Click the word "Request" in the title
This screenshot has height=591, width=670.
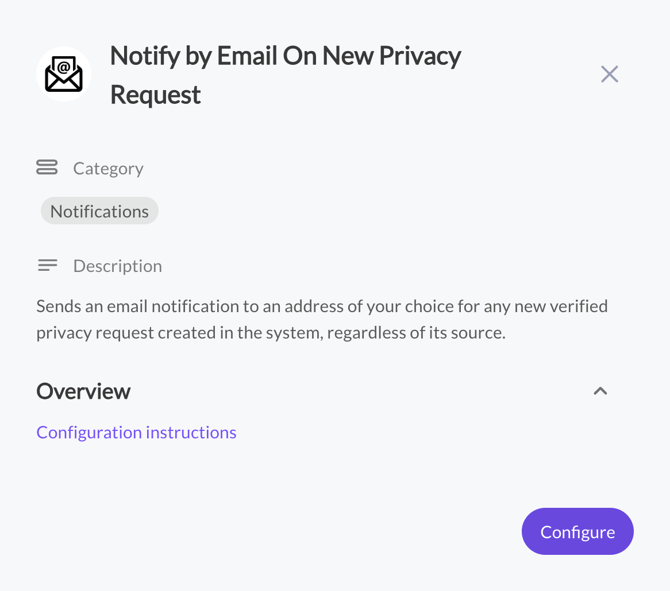[x=155, y=94]
